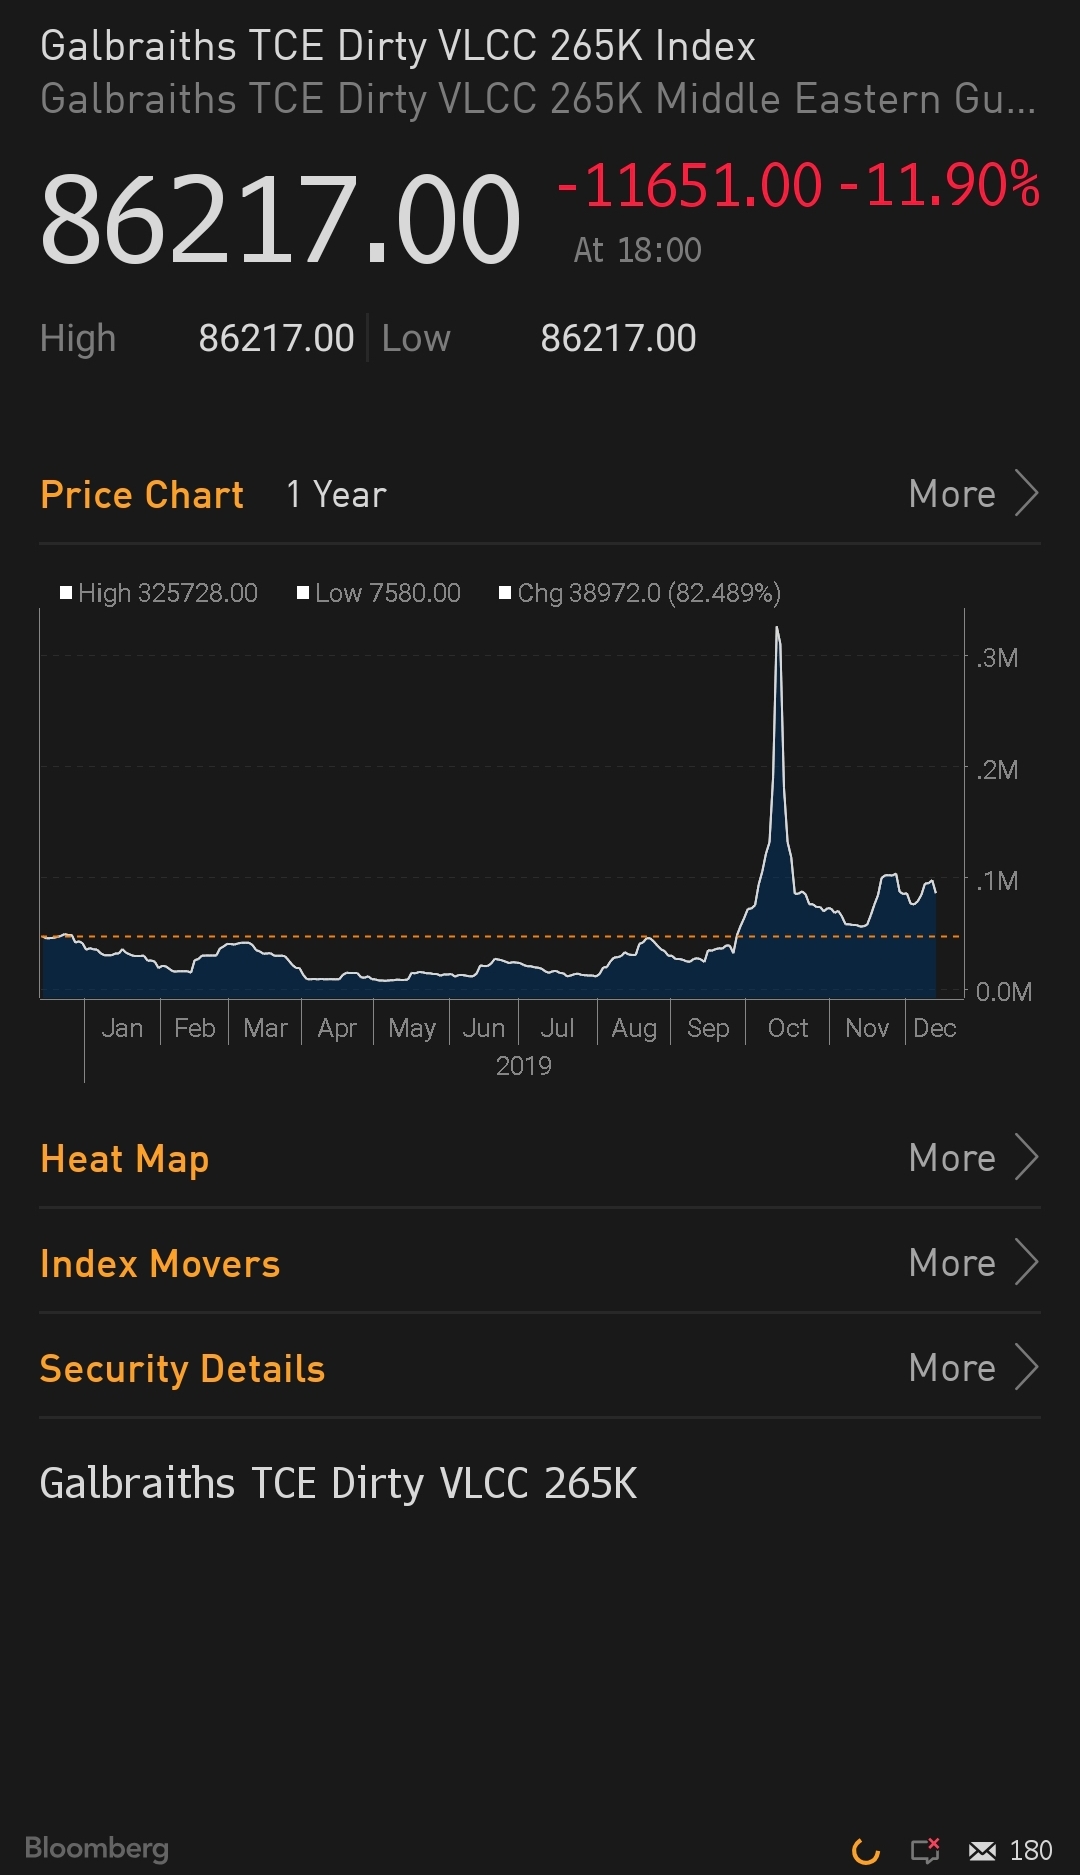The image size is (1080, 1875).
Task: Tap the Jan label on chart axis
Action: (x=122, y=1028)
